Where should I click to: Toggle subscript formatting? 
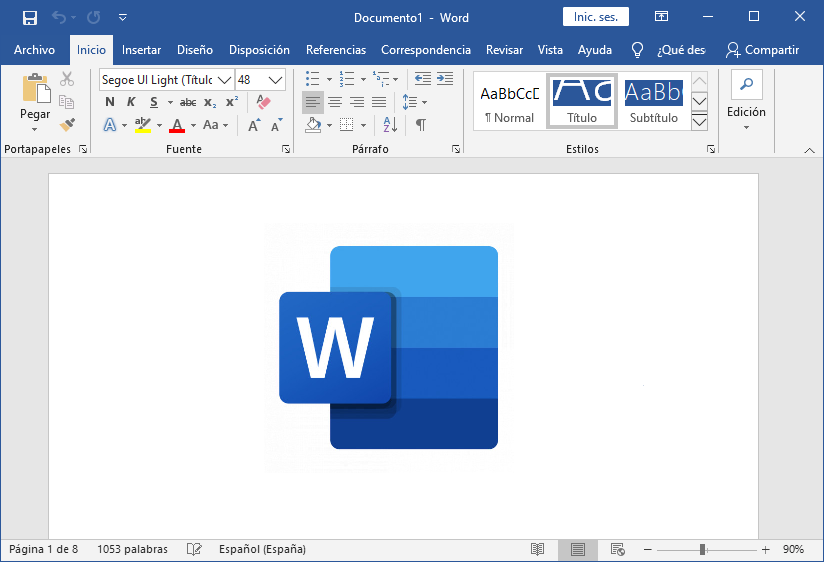point(210,102)
